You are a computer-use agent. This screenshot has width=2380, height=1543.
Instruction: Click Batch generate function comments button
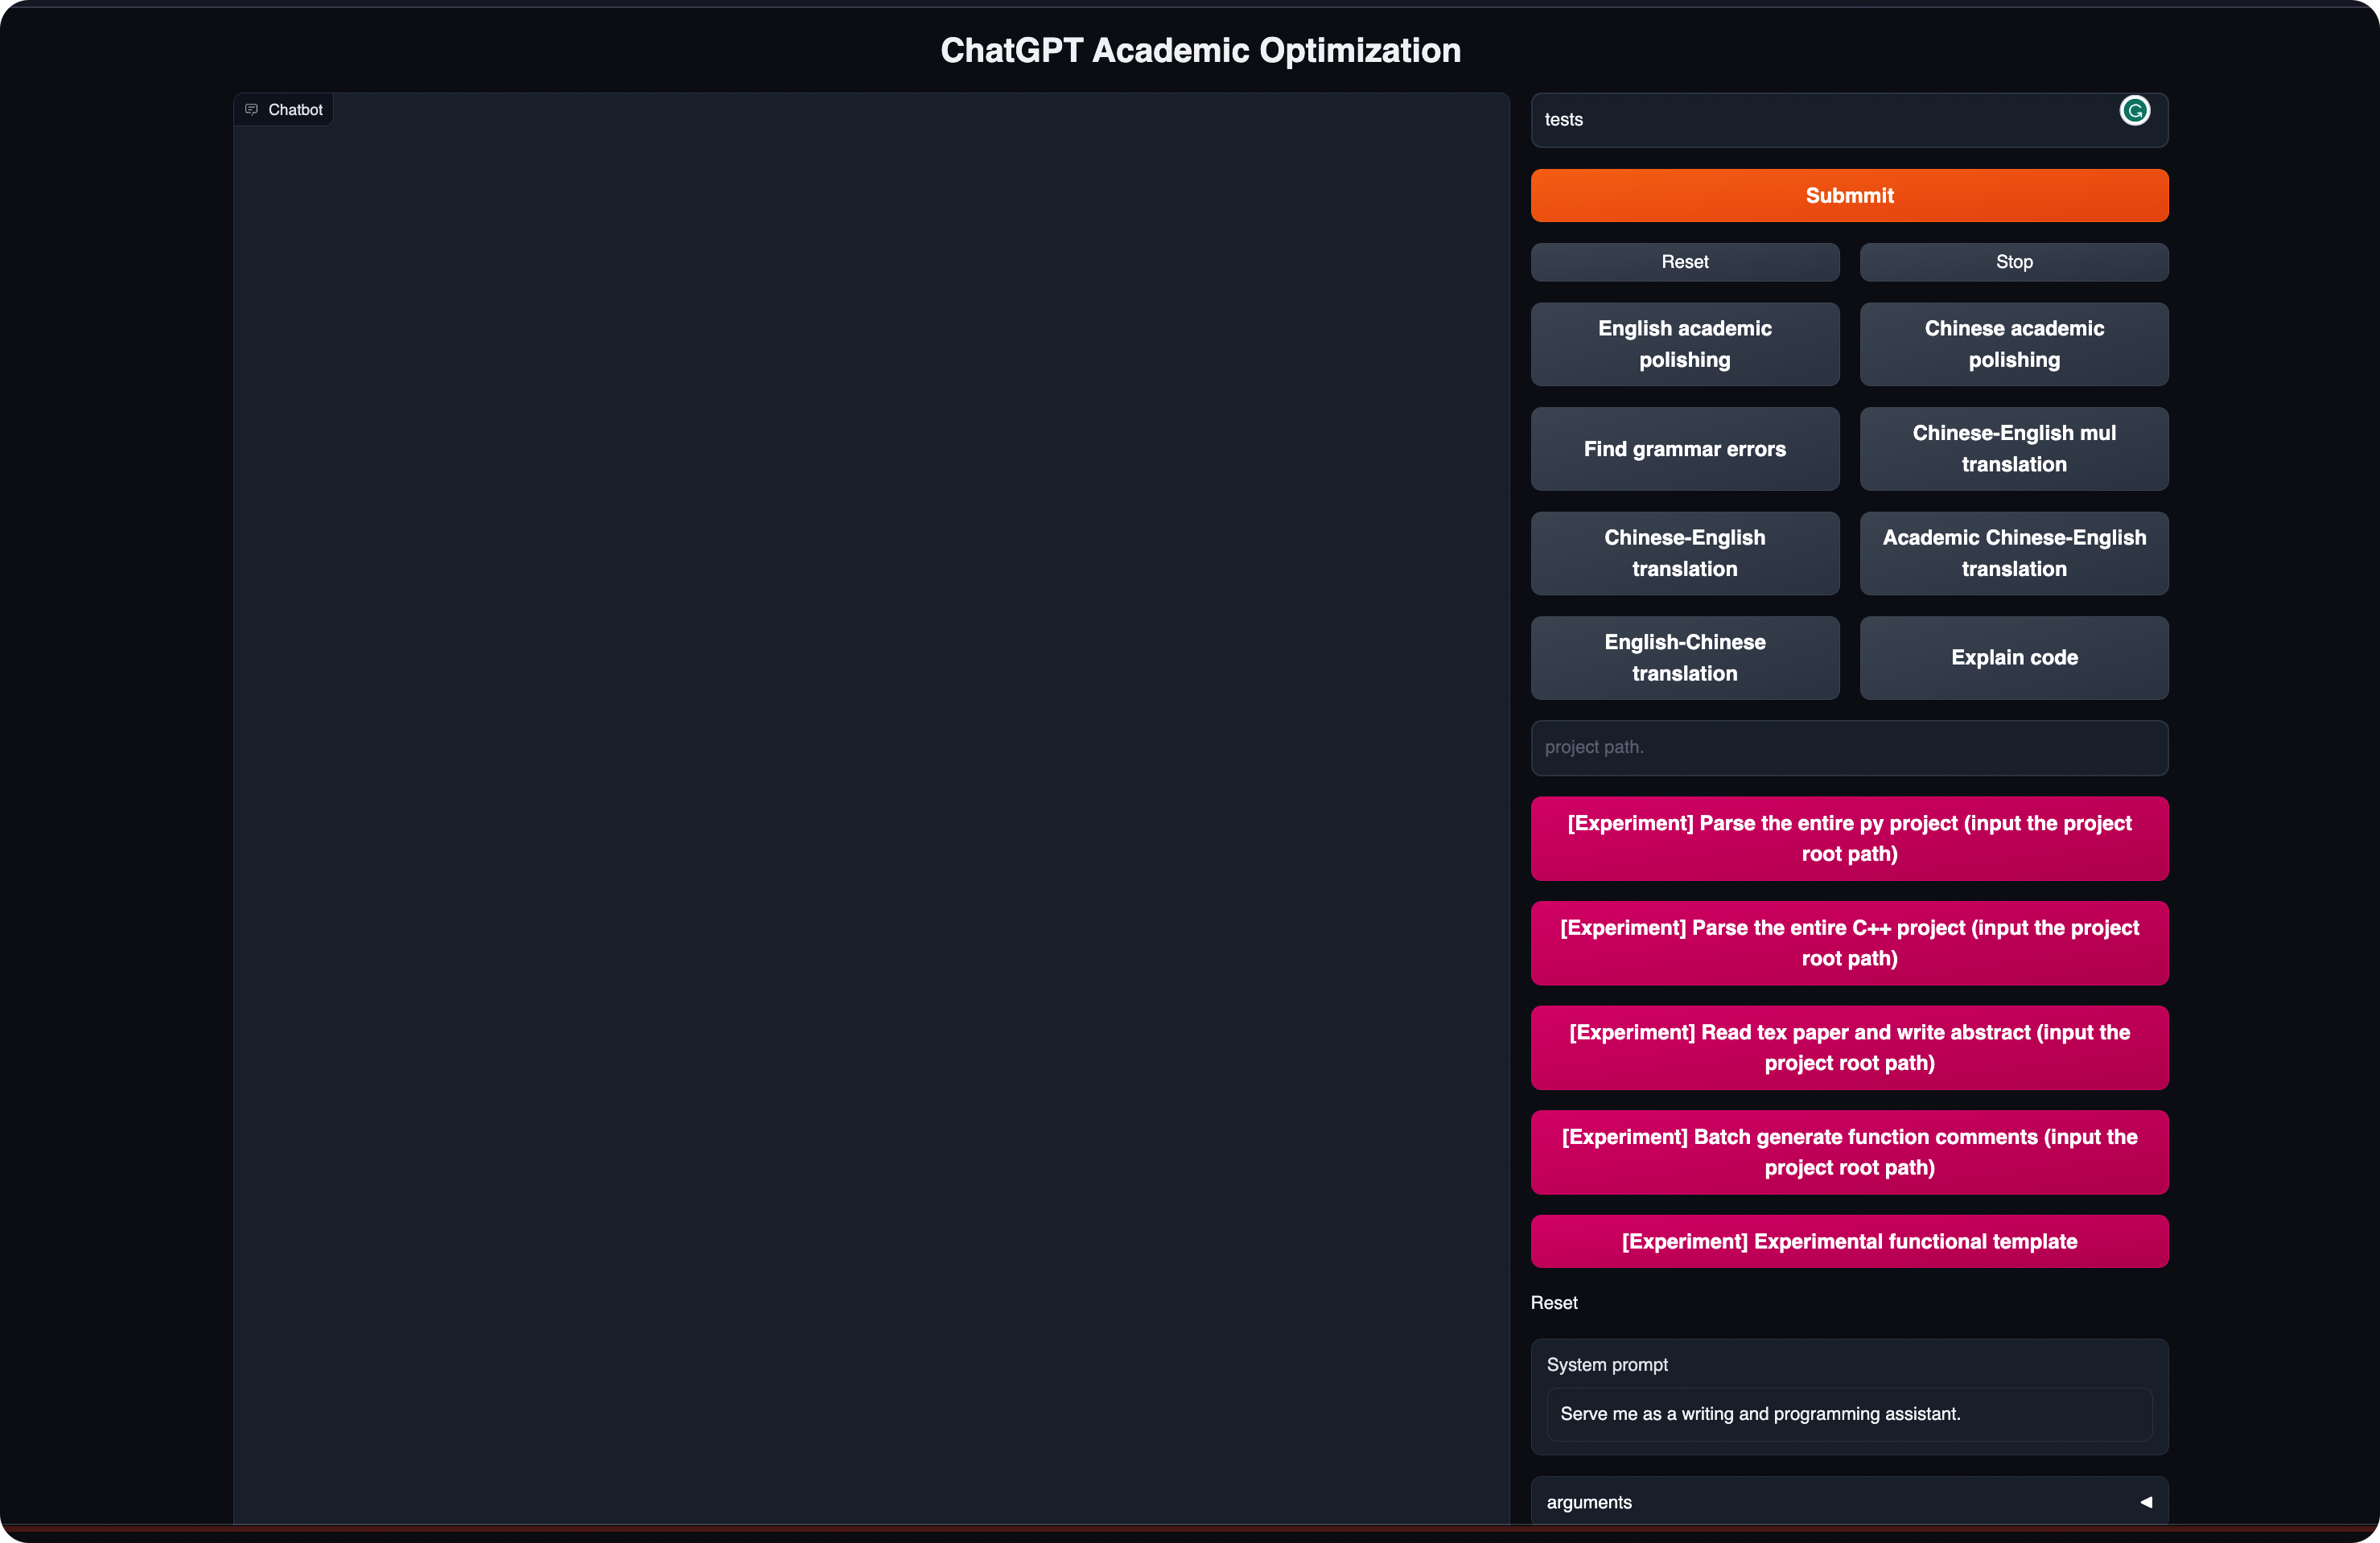coord(1848,1152)
